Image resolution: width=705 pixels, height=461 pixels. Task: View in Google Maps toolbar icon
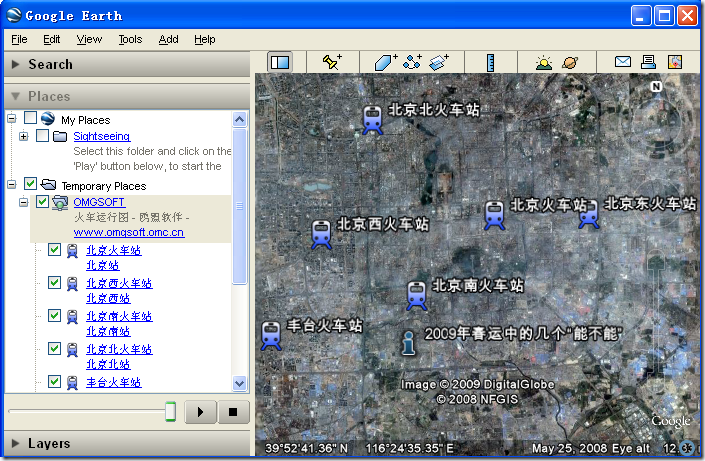(675, 62)
